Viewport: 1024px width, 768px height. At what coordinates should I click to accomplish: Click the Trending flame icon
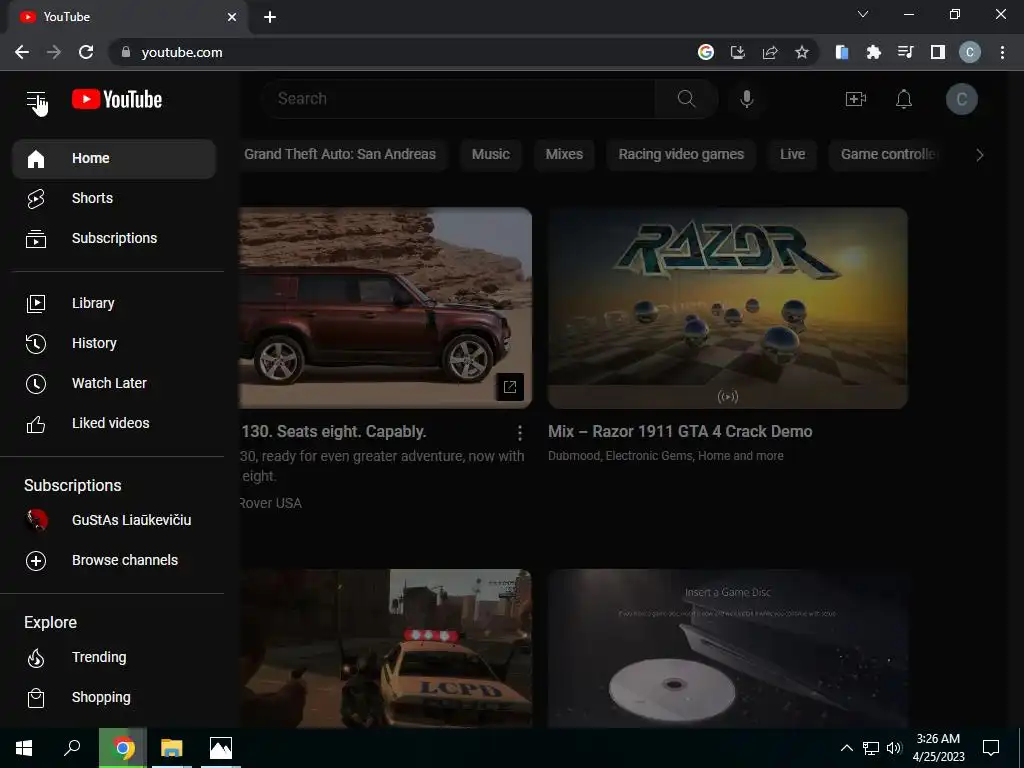[x=36, y=658]
